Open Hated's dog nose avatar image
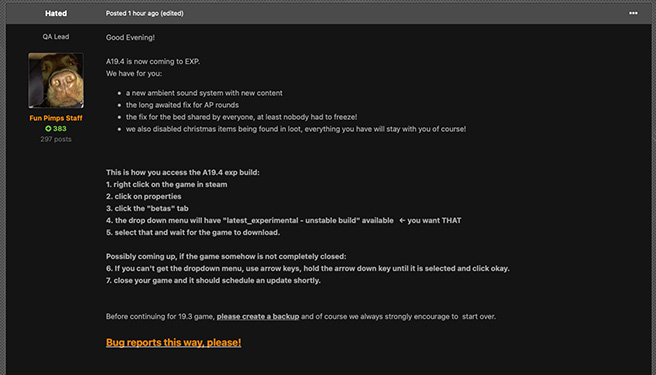 pyautogui.click(x=56, y=80)
